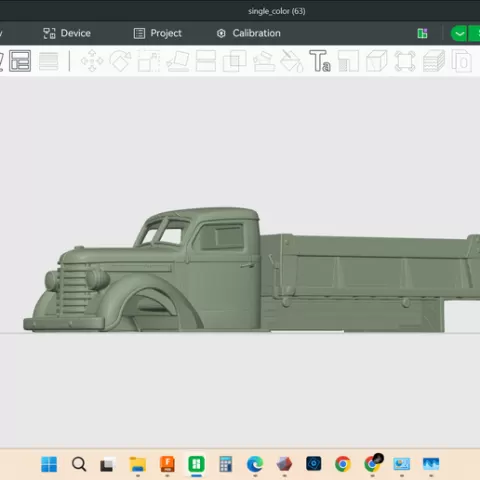
Task: Select the variable layer height lines icon
Action: point(49,61)
